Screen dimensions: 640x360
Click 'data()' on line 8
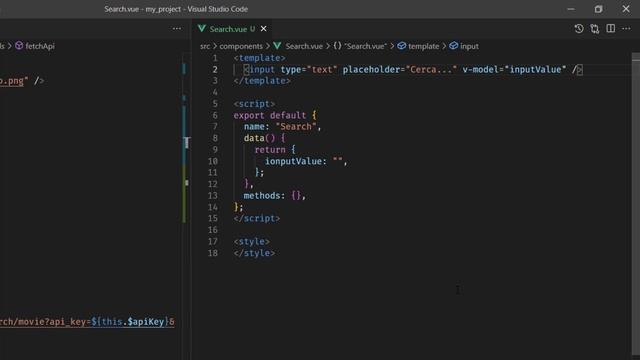pyautogui.click(x=259, y=138)
